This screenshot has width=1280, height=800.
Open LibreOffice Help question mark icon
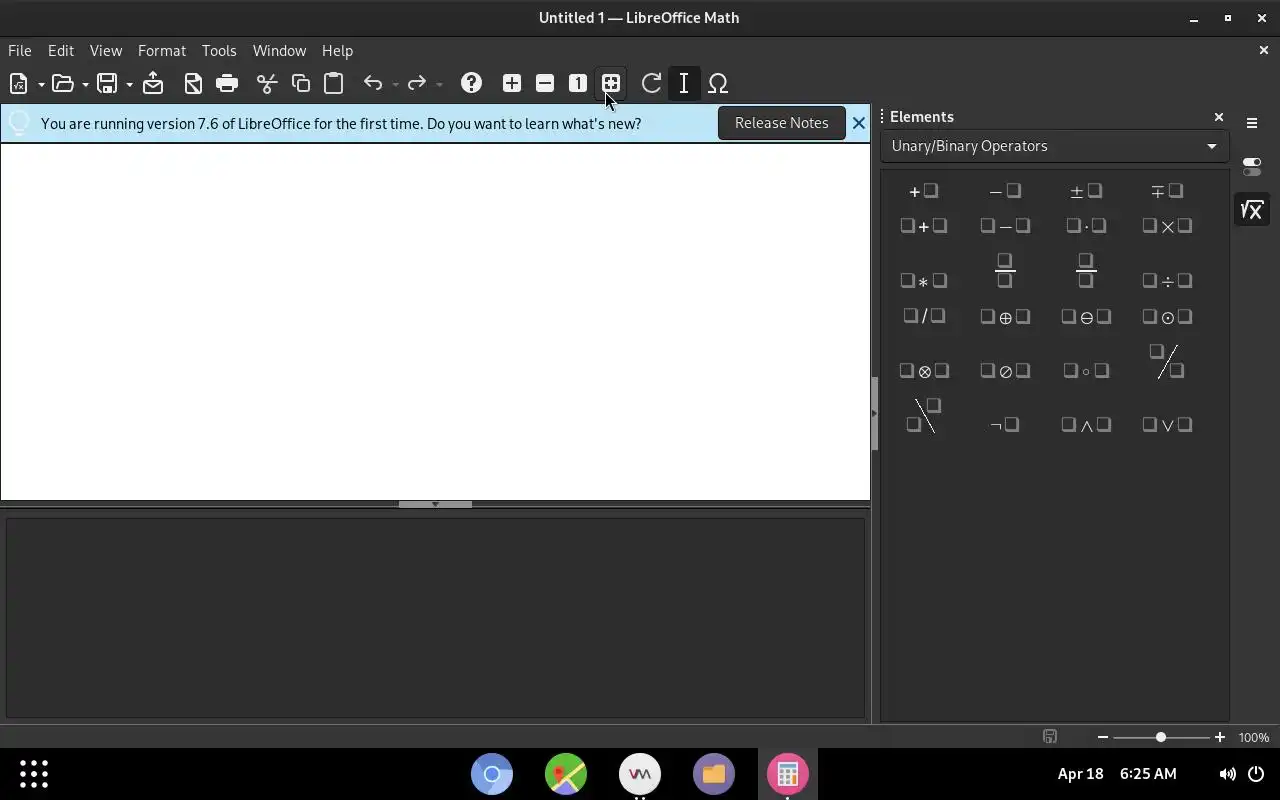(x=471, y=84)
